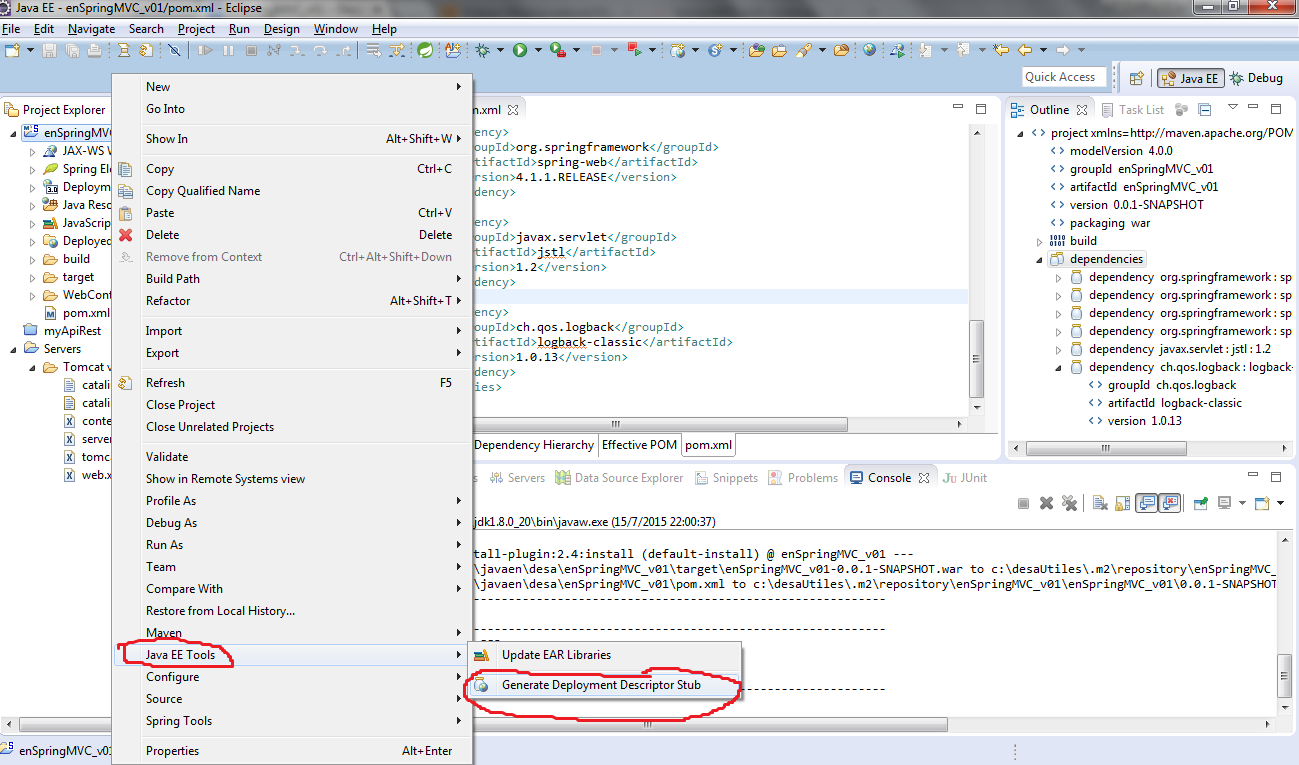Viewport: 1299px width, 765px height.
Task: Click the Skip All Breakpoints icon
Action: (x=174, y=50)
